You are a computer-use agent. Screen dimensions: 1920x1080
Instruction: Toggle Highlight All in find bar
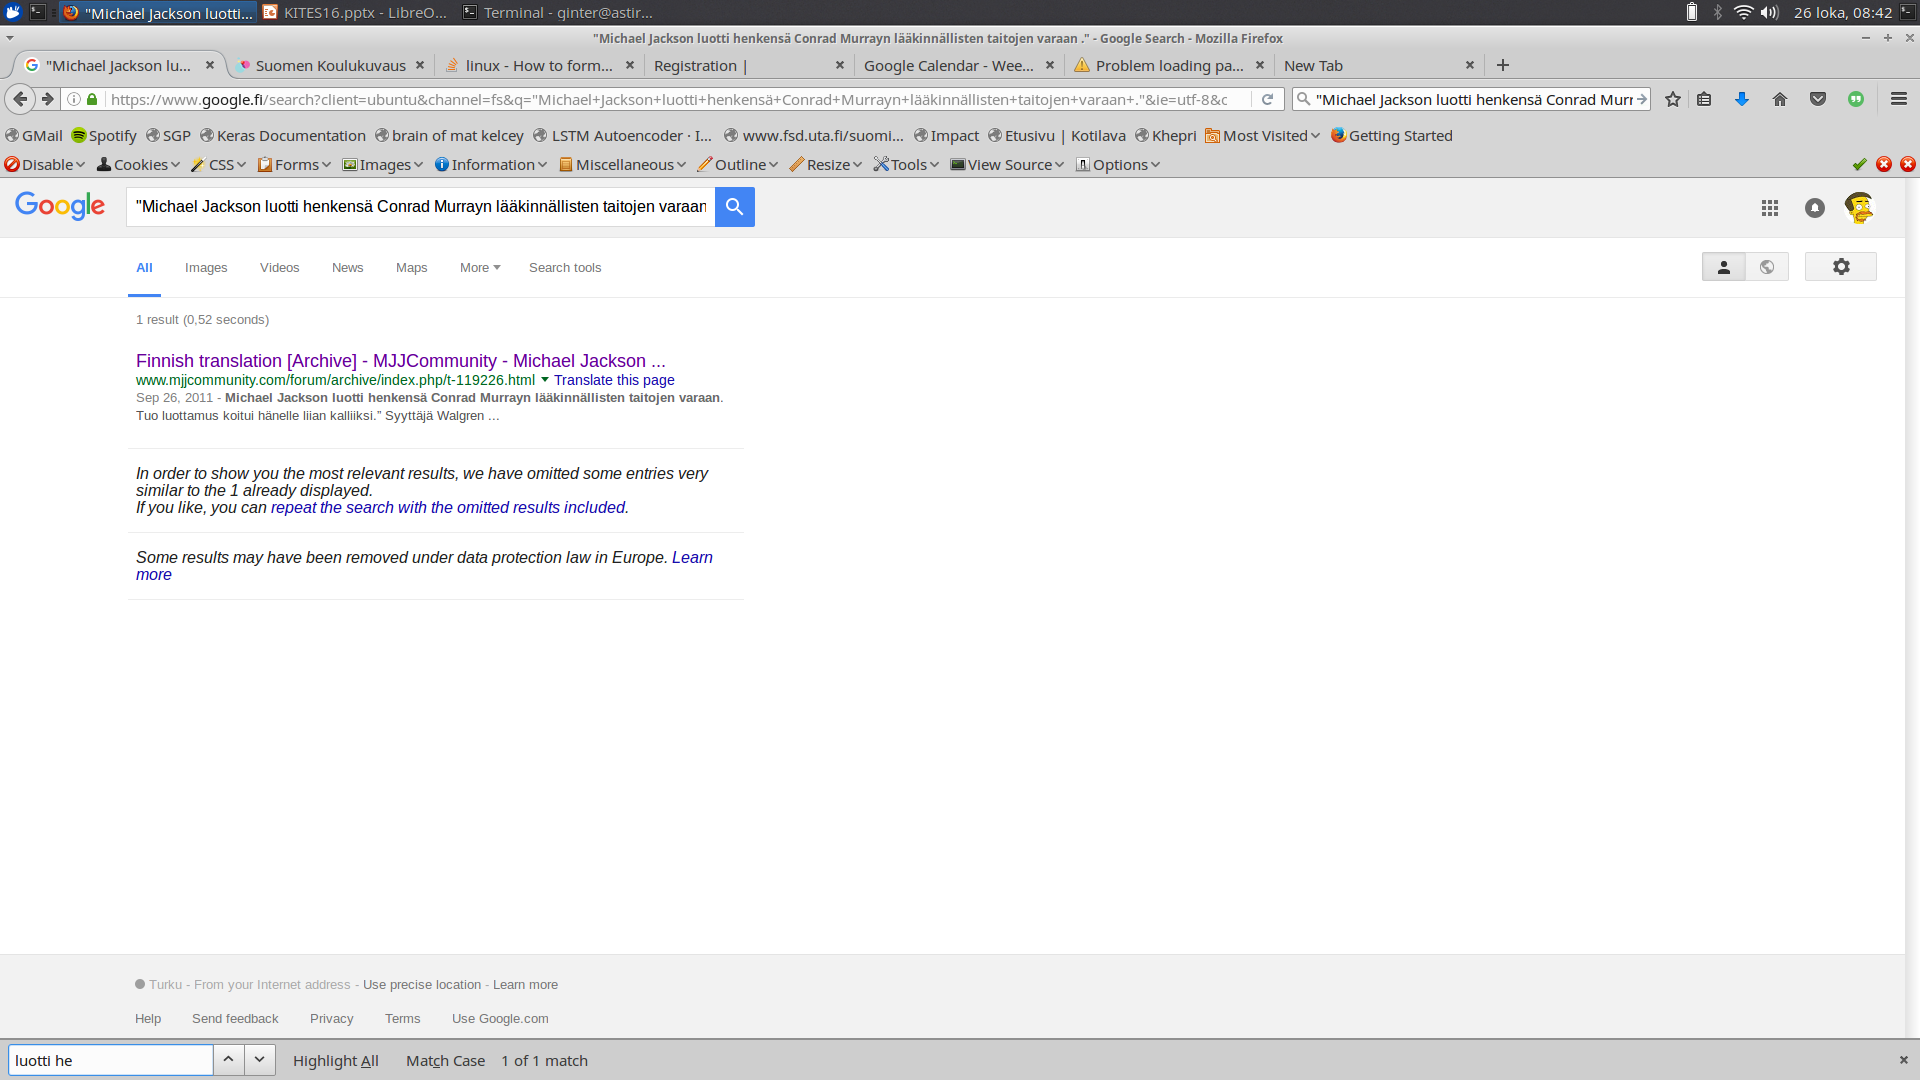335,1060
